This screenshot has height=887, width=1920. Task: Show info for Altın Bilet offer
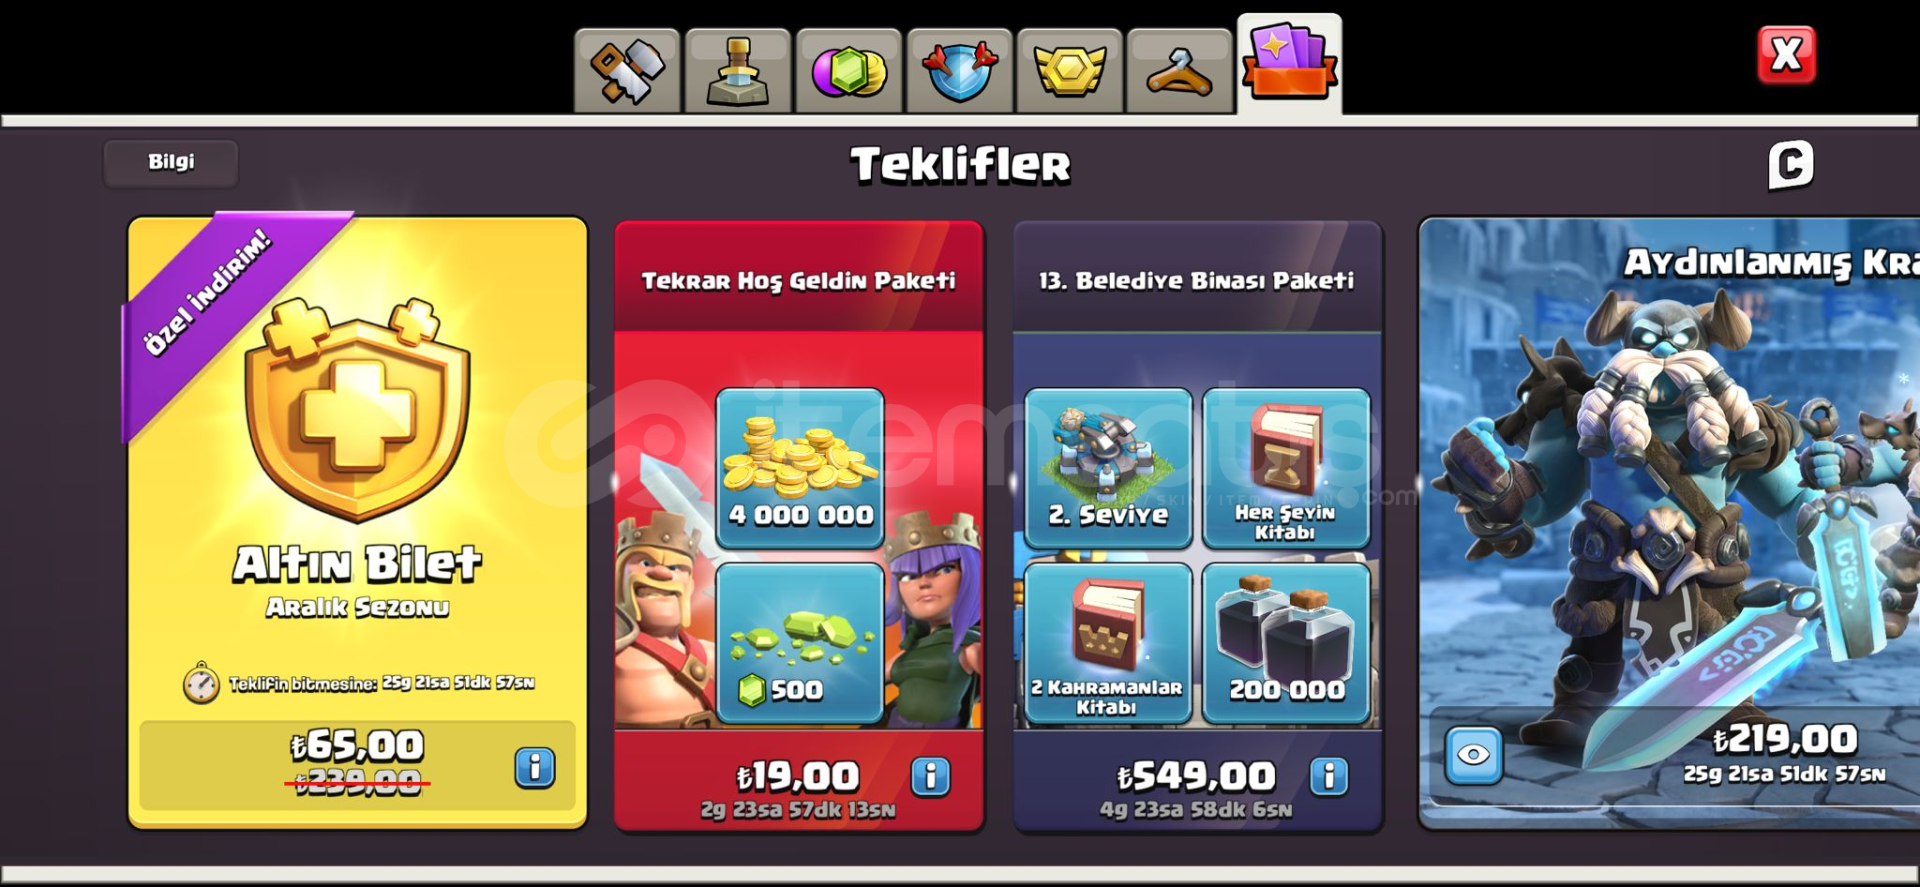tap(535, 768)
